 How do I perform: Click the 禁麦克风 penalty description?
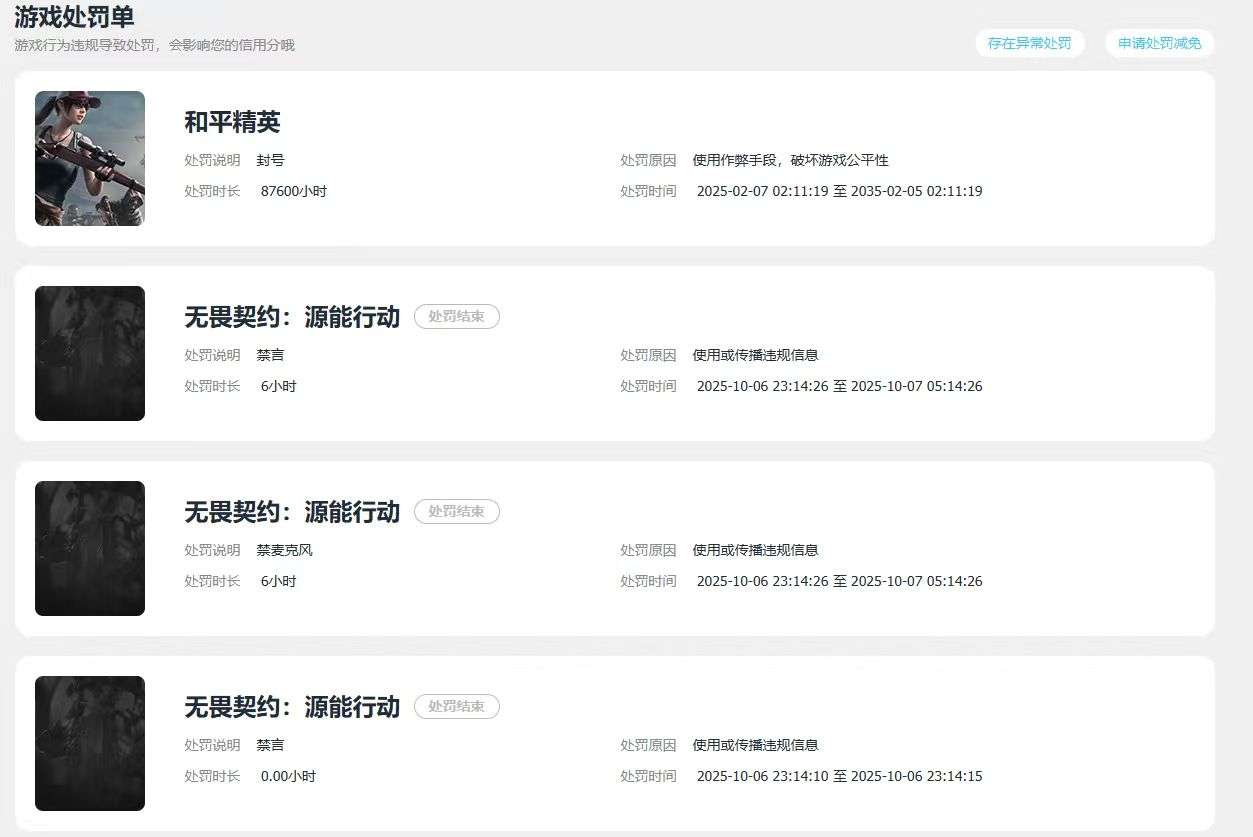tap(284, 550)
